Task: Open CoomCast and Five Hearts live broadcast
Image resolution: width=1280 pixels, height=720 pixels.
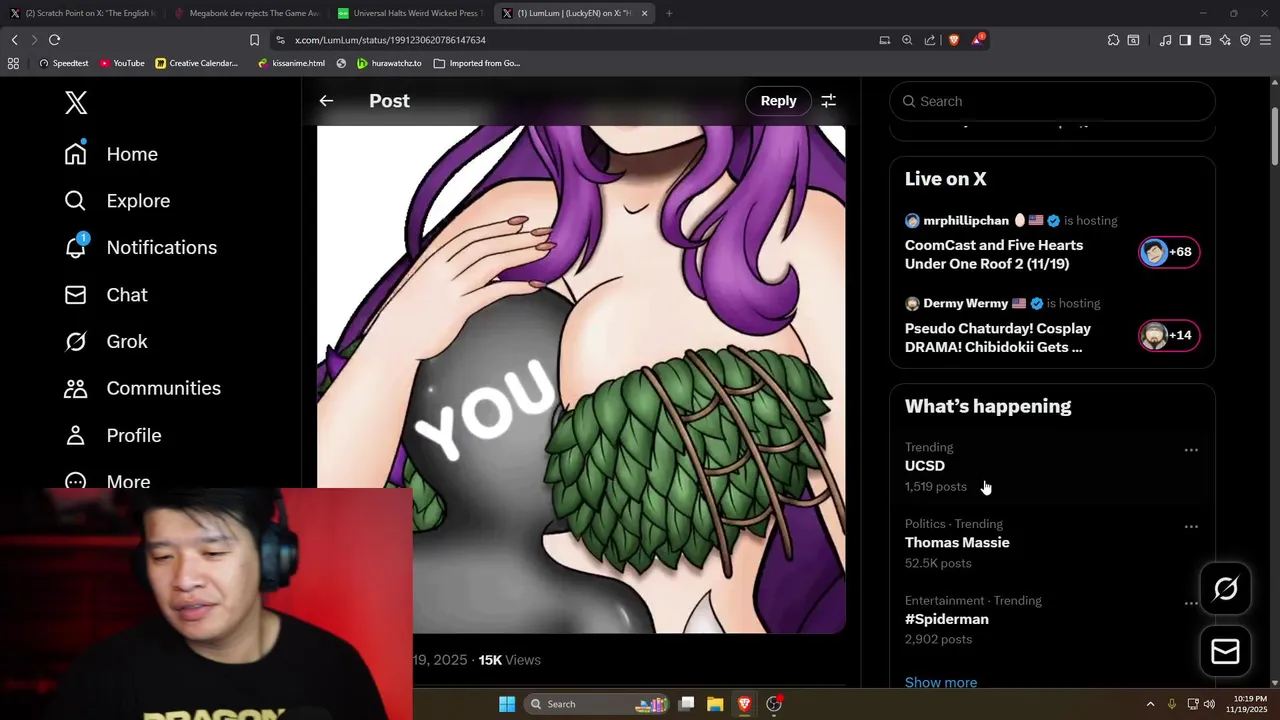Action: coord(994,254)
